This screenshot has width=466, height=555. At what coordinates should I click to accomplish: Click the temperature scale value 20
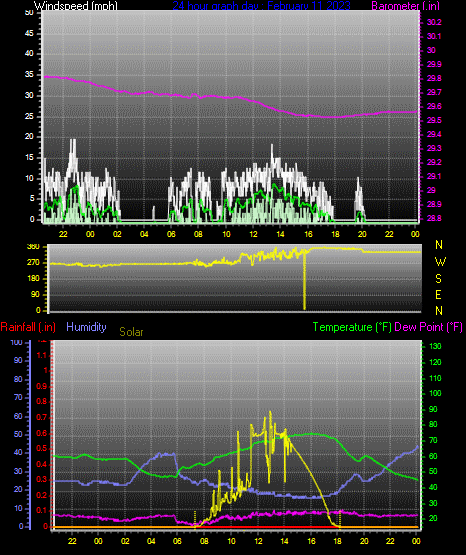coord(433,518)
